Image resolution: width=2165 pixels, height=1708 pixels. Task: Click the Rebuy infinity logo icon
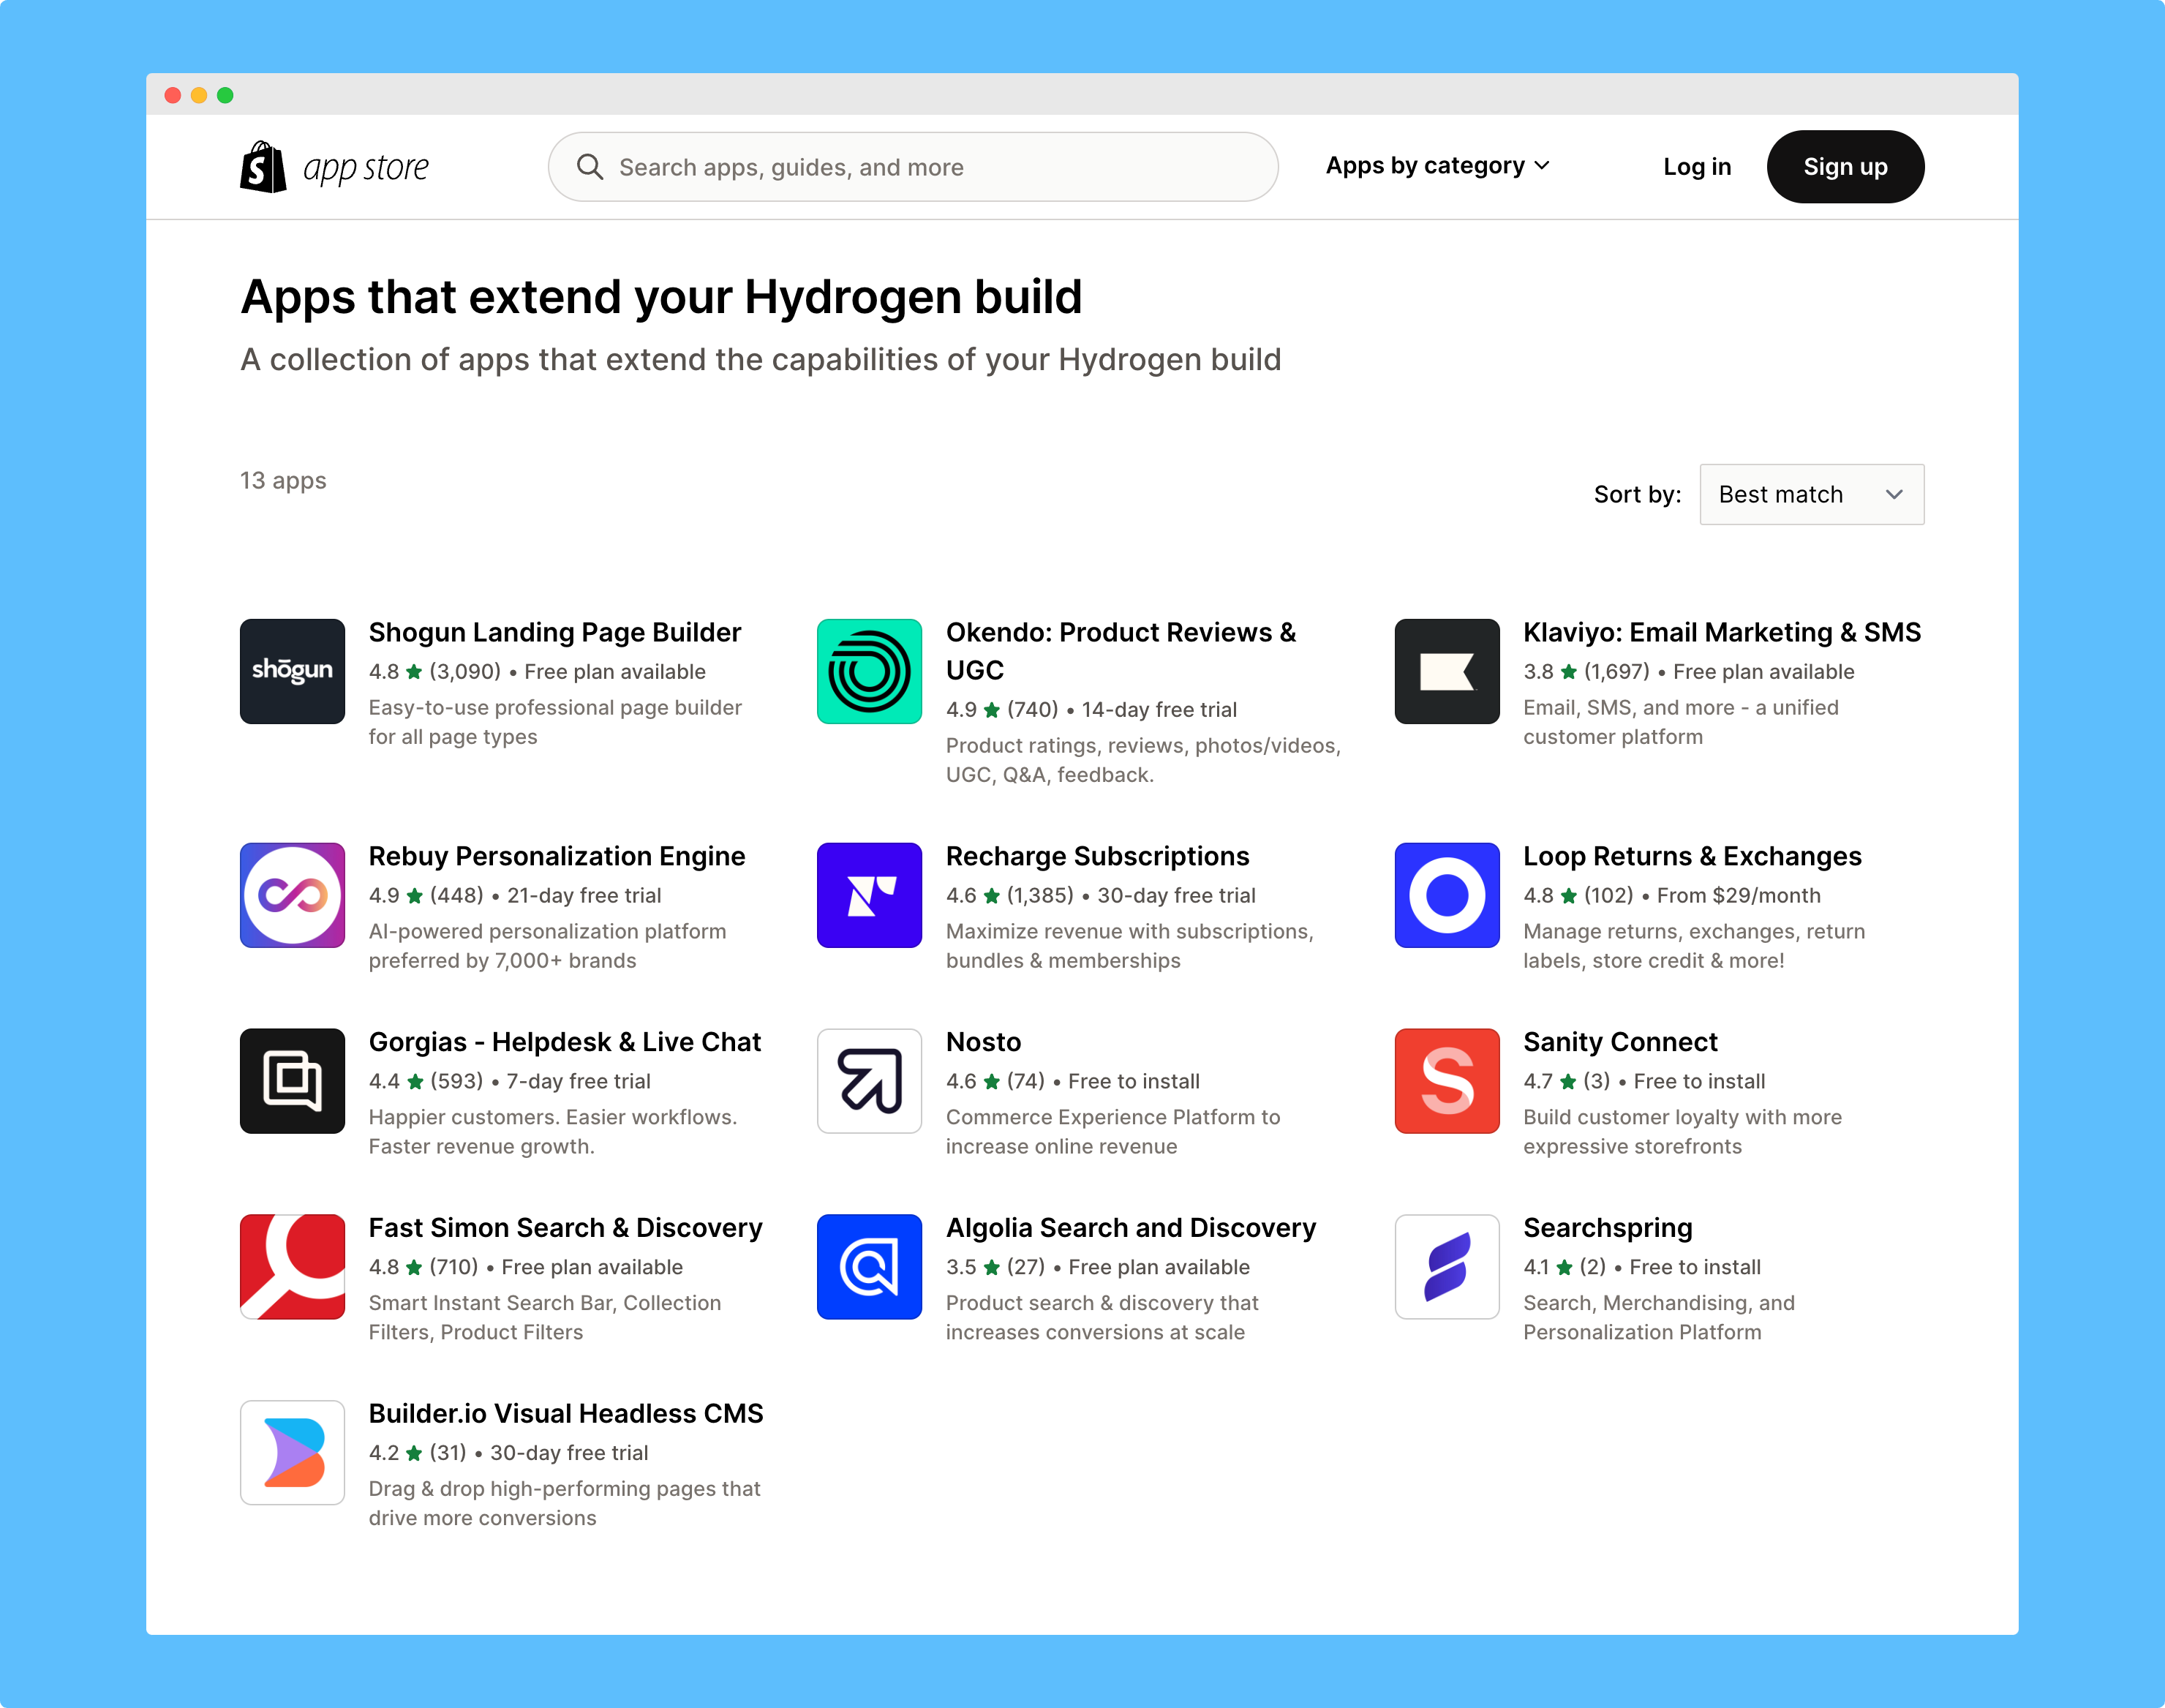(x=292, y=895)
